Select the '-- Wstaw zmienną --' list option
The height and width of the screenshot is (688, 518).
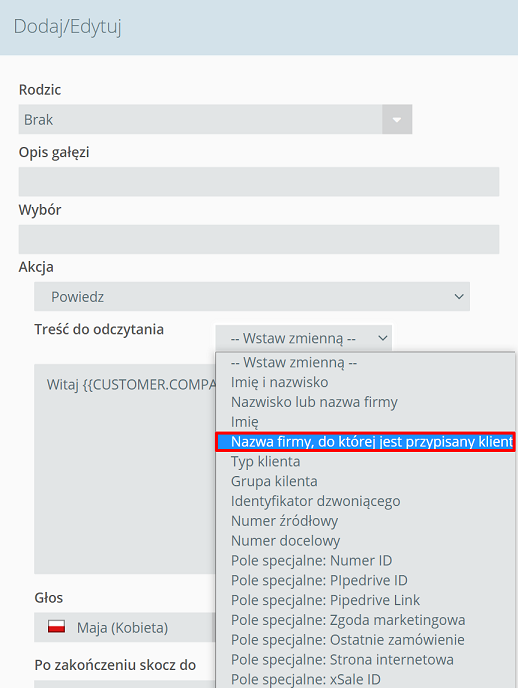pyautogui.click(x=366, y=362)
